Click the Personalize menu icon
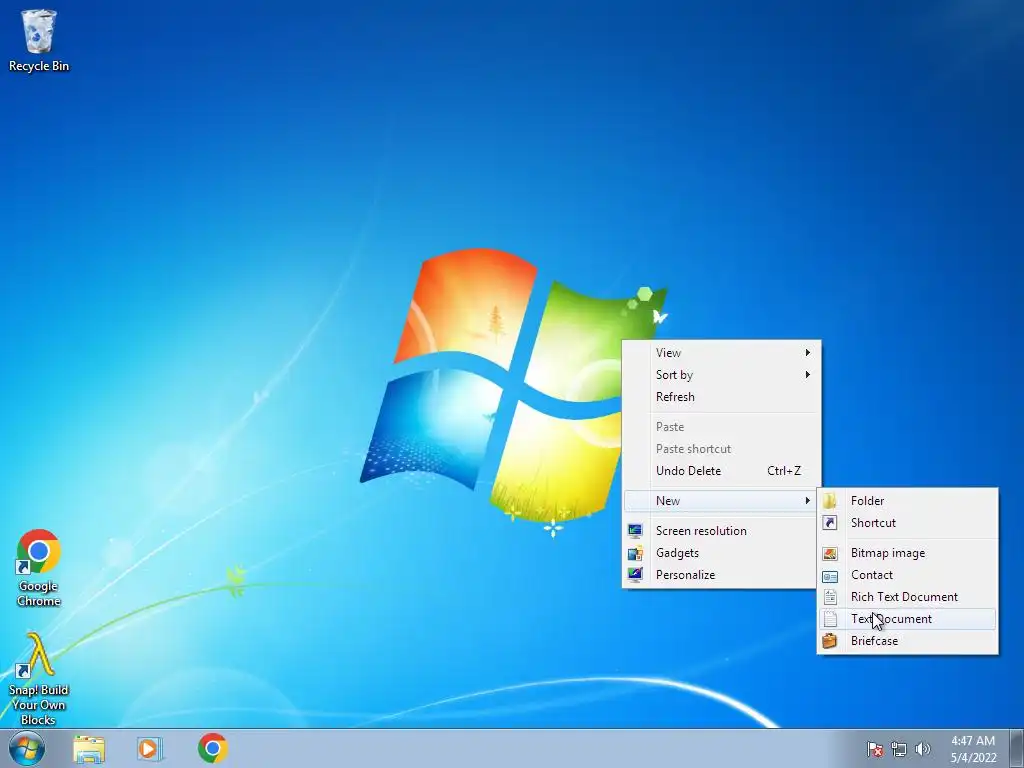The image size is (1024, 768). point(635,575)
